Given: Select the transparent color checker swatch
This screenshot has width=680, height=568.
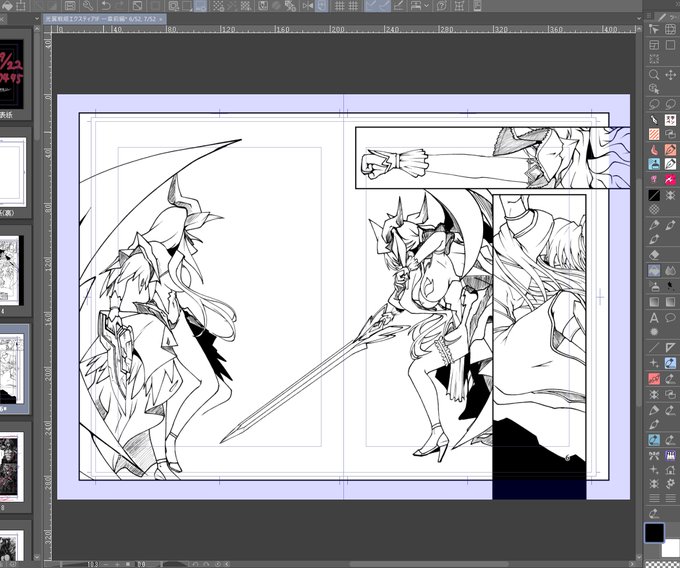Looking at the screenshot, I should click(x=662, y=564).
